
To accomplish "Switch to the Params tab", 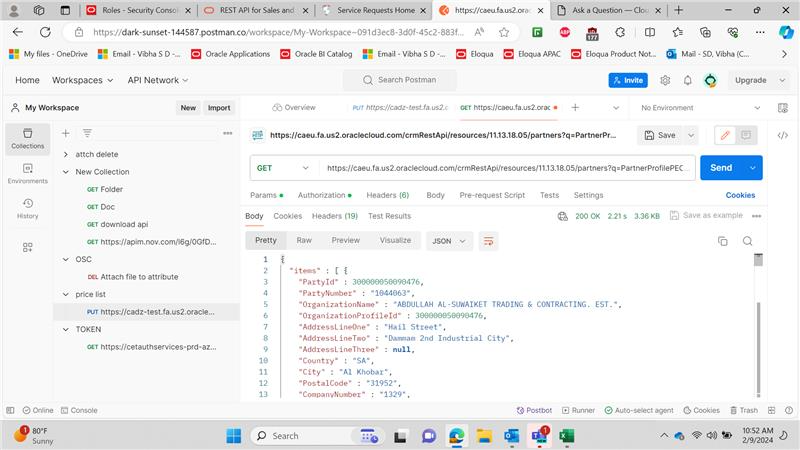I will pos(266,195).
